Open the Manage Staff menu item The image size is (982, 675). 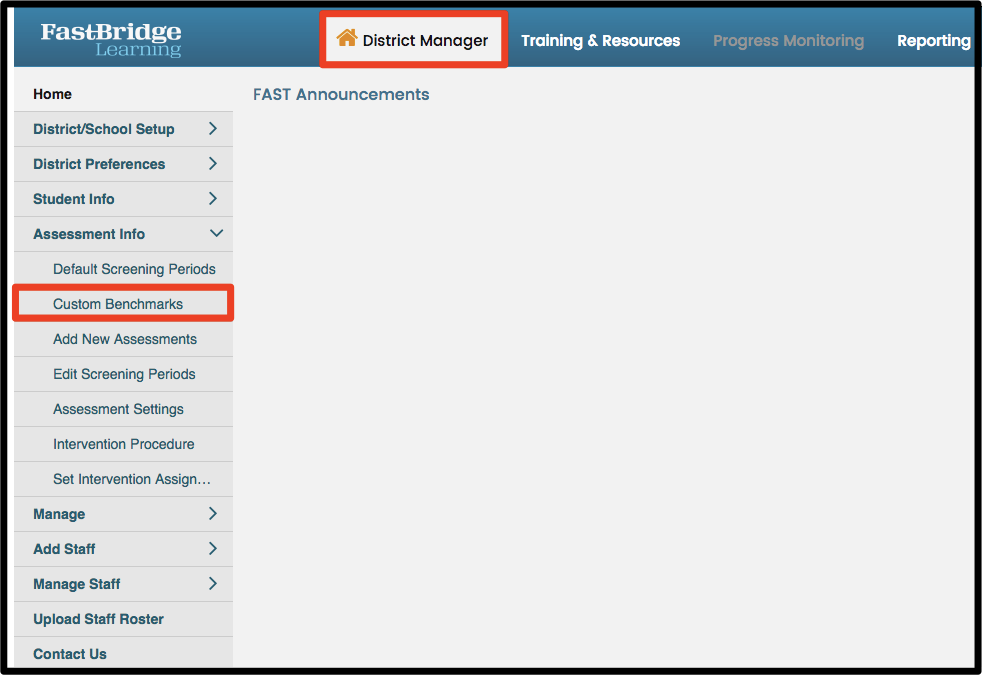pos(123,585)
